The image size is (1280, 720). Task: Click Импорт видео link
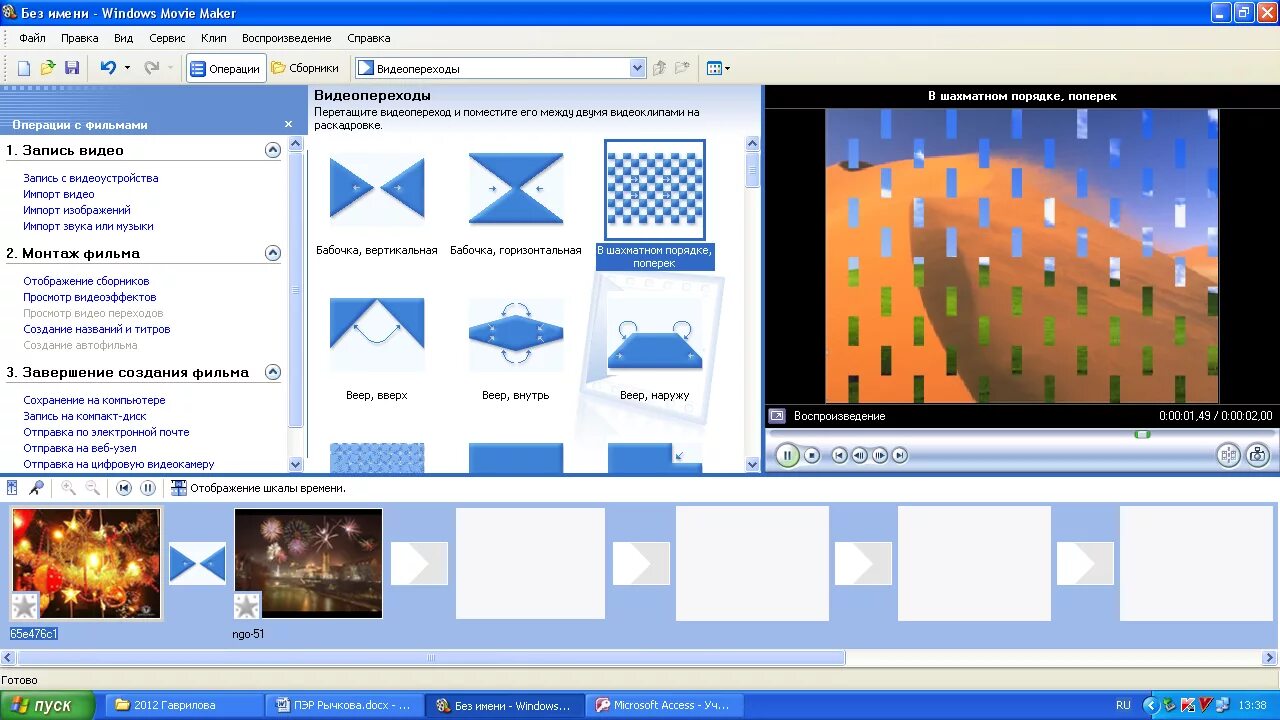pyautogui.click(x=59, y=194)
